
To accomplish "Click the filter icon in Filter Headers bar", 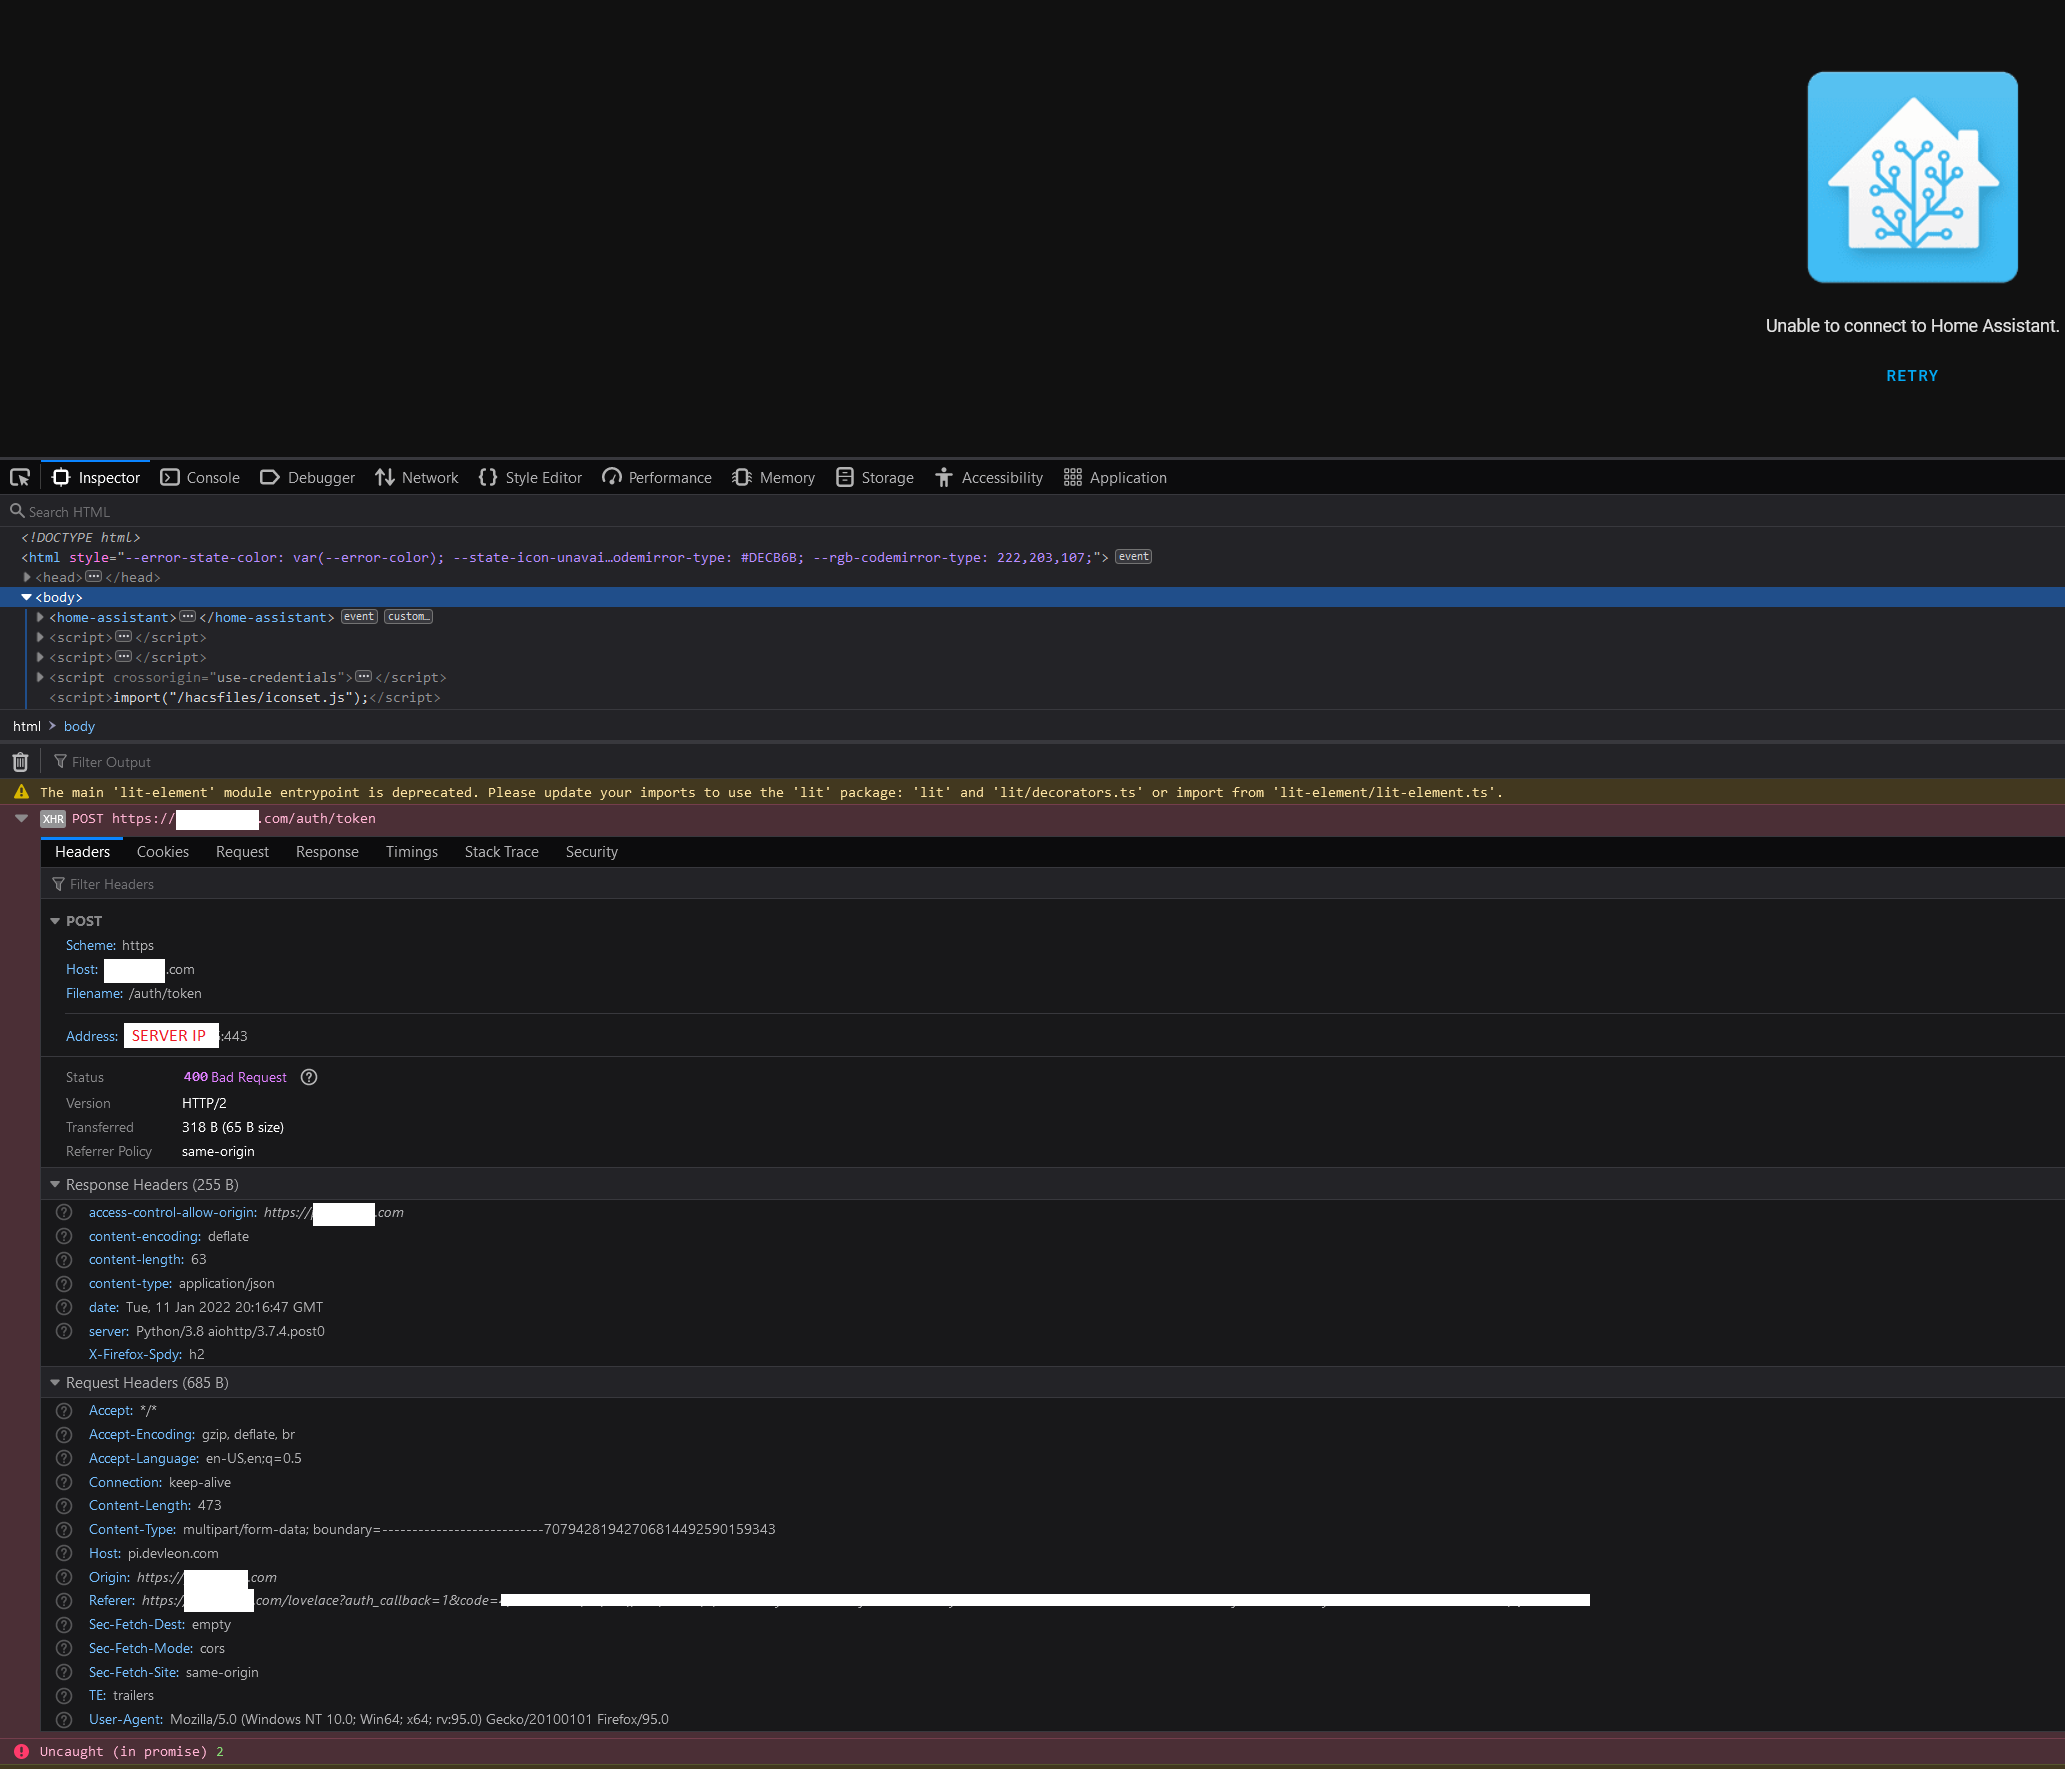I will coord(58,883).
